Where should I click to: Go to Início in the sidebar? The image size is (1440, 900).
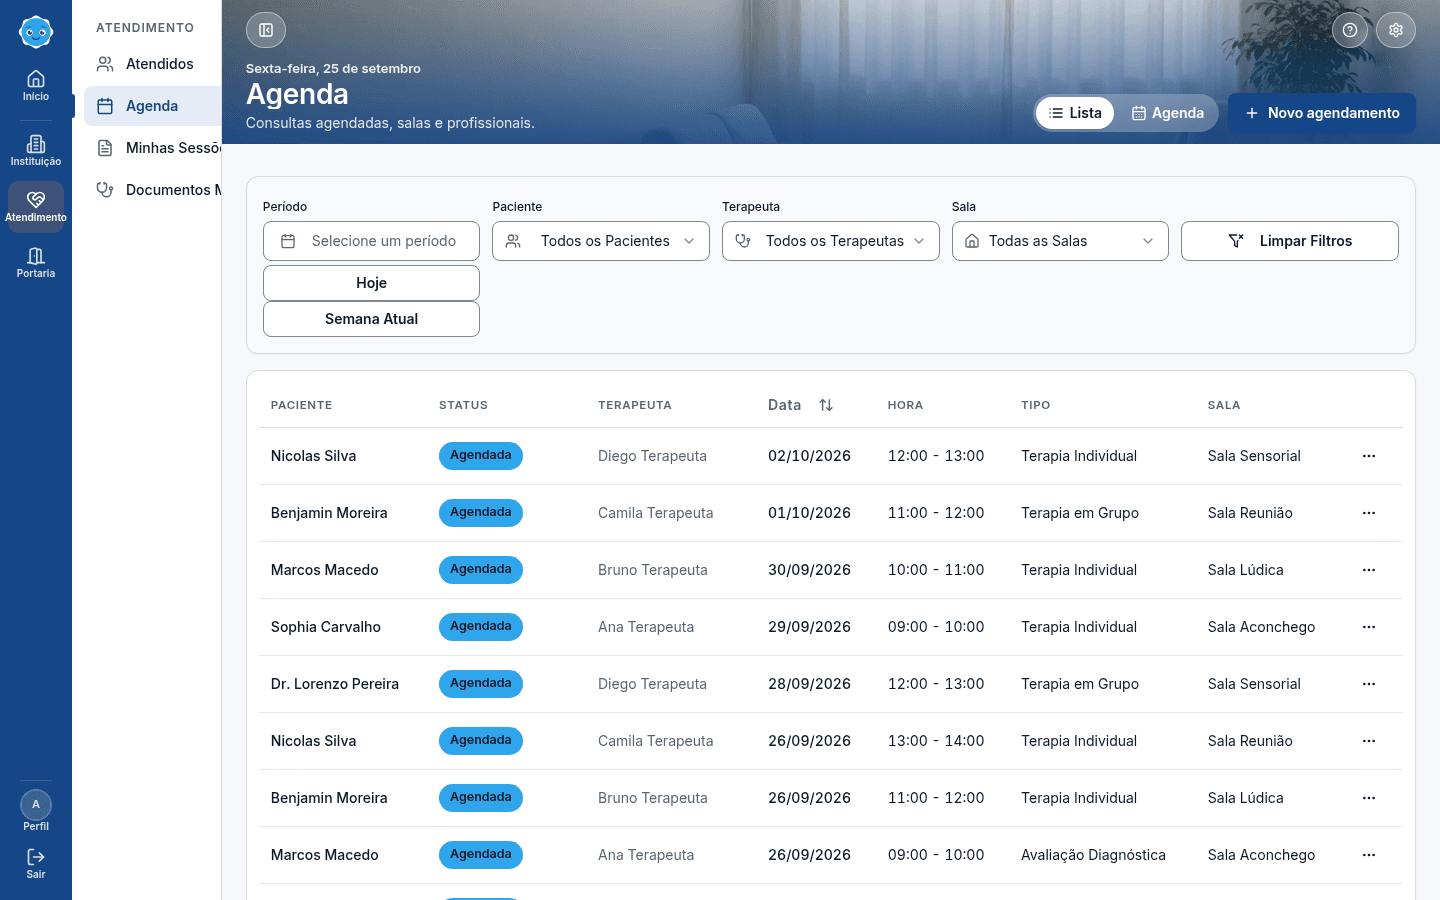[x=36, y=86]
